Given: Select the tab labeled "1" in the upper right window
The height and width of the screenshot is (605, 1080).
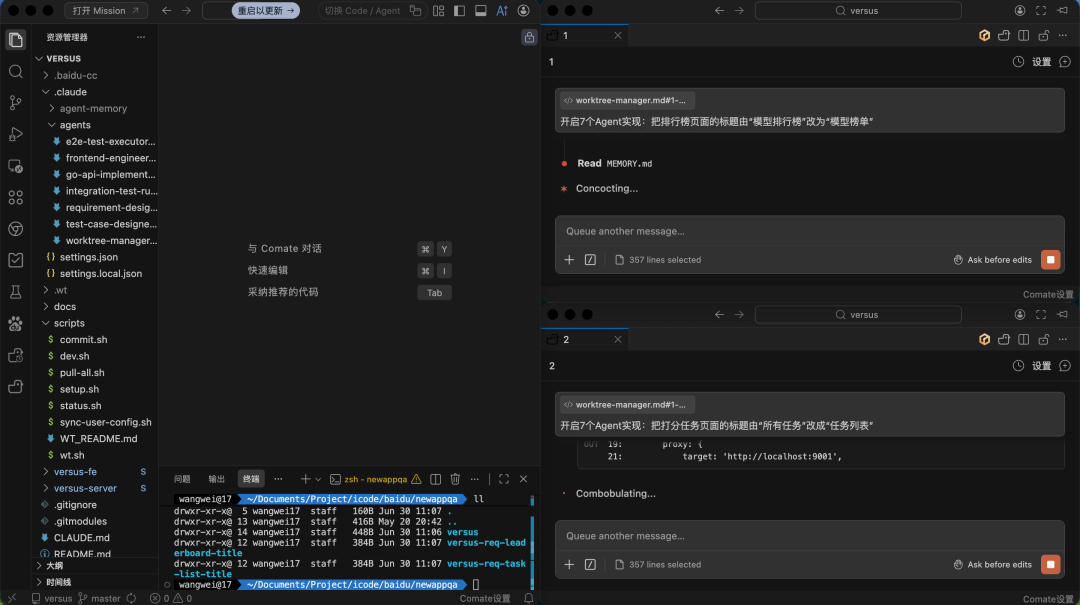Looking at the screenshot, I should (x=585, y=35).
